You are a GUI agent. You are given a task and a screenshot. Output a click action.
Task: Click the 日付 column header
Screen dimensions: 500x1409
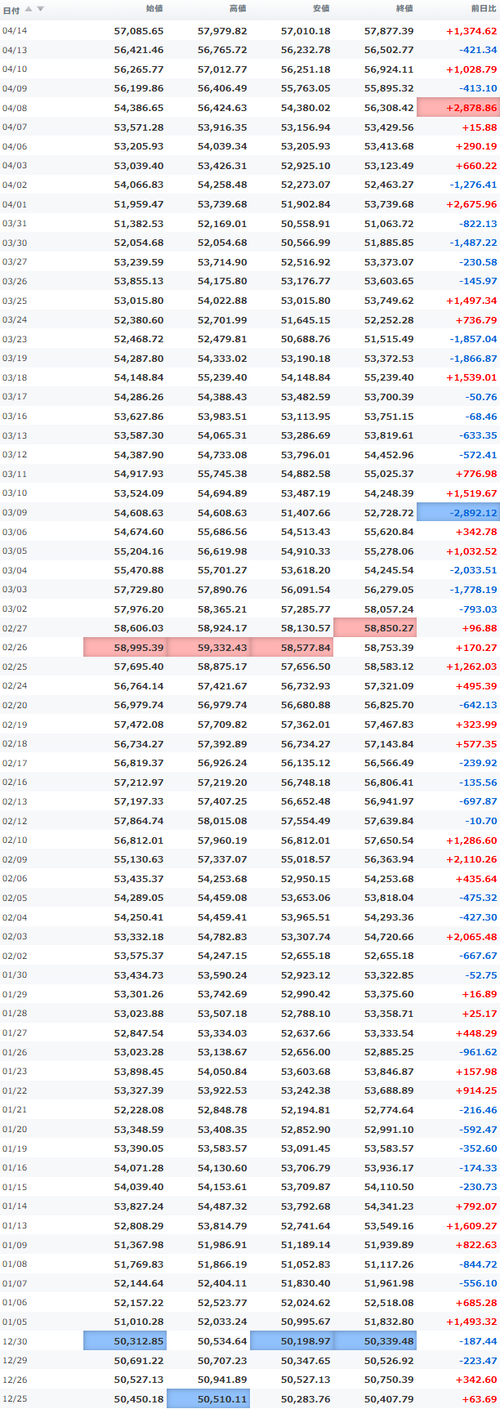pos(10,9)
